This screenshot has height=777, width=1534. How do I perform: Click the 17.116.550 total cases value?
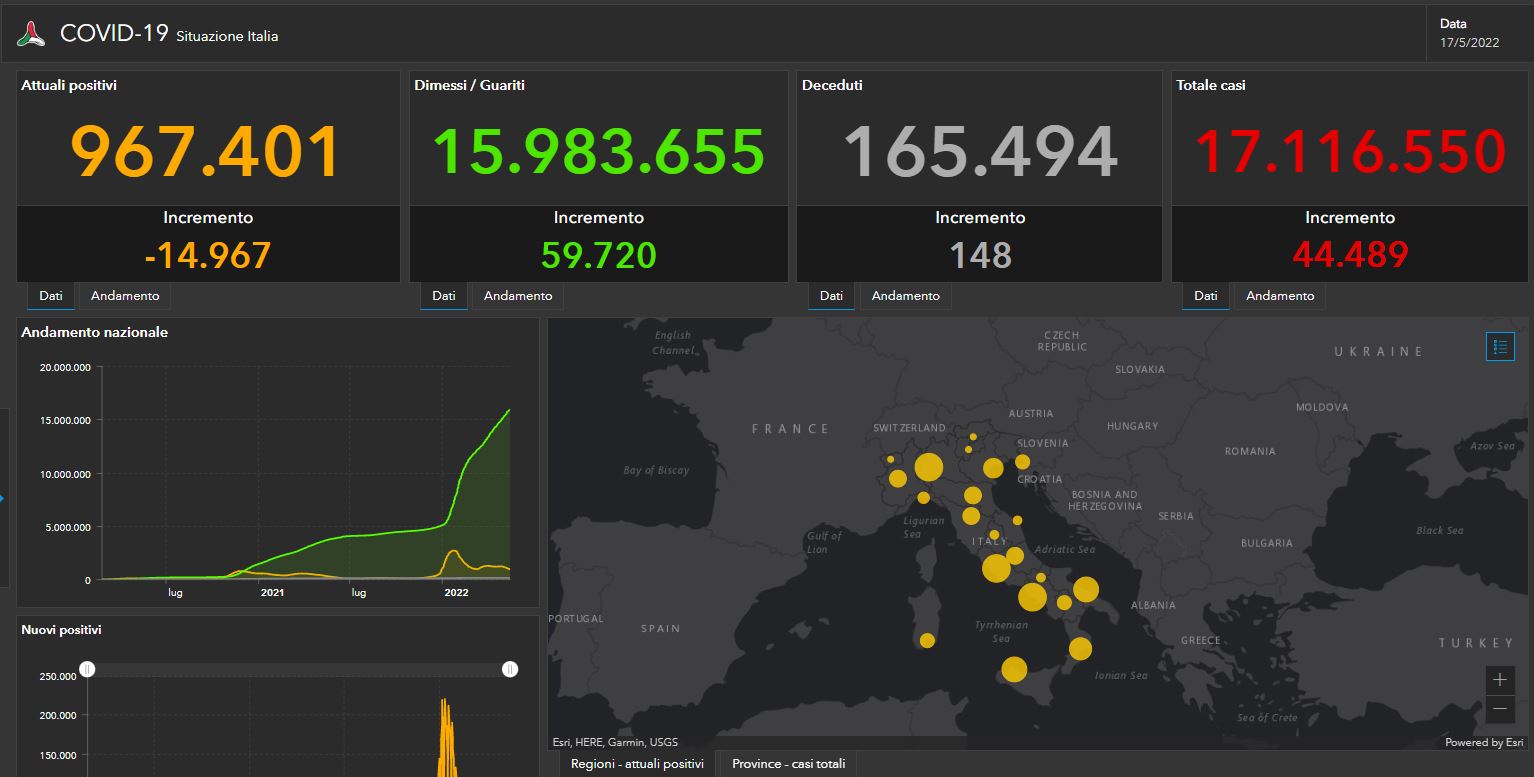point(1350,152)
